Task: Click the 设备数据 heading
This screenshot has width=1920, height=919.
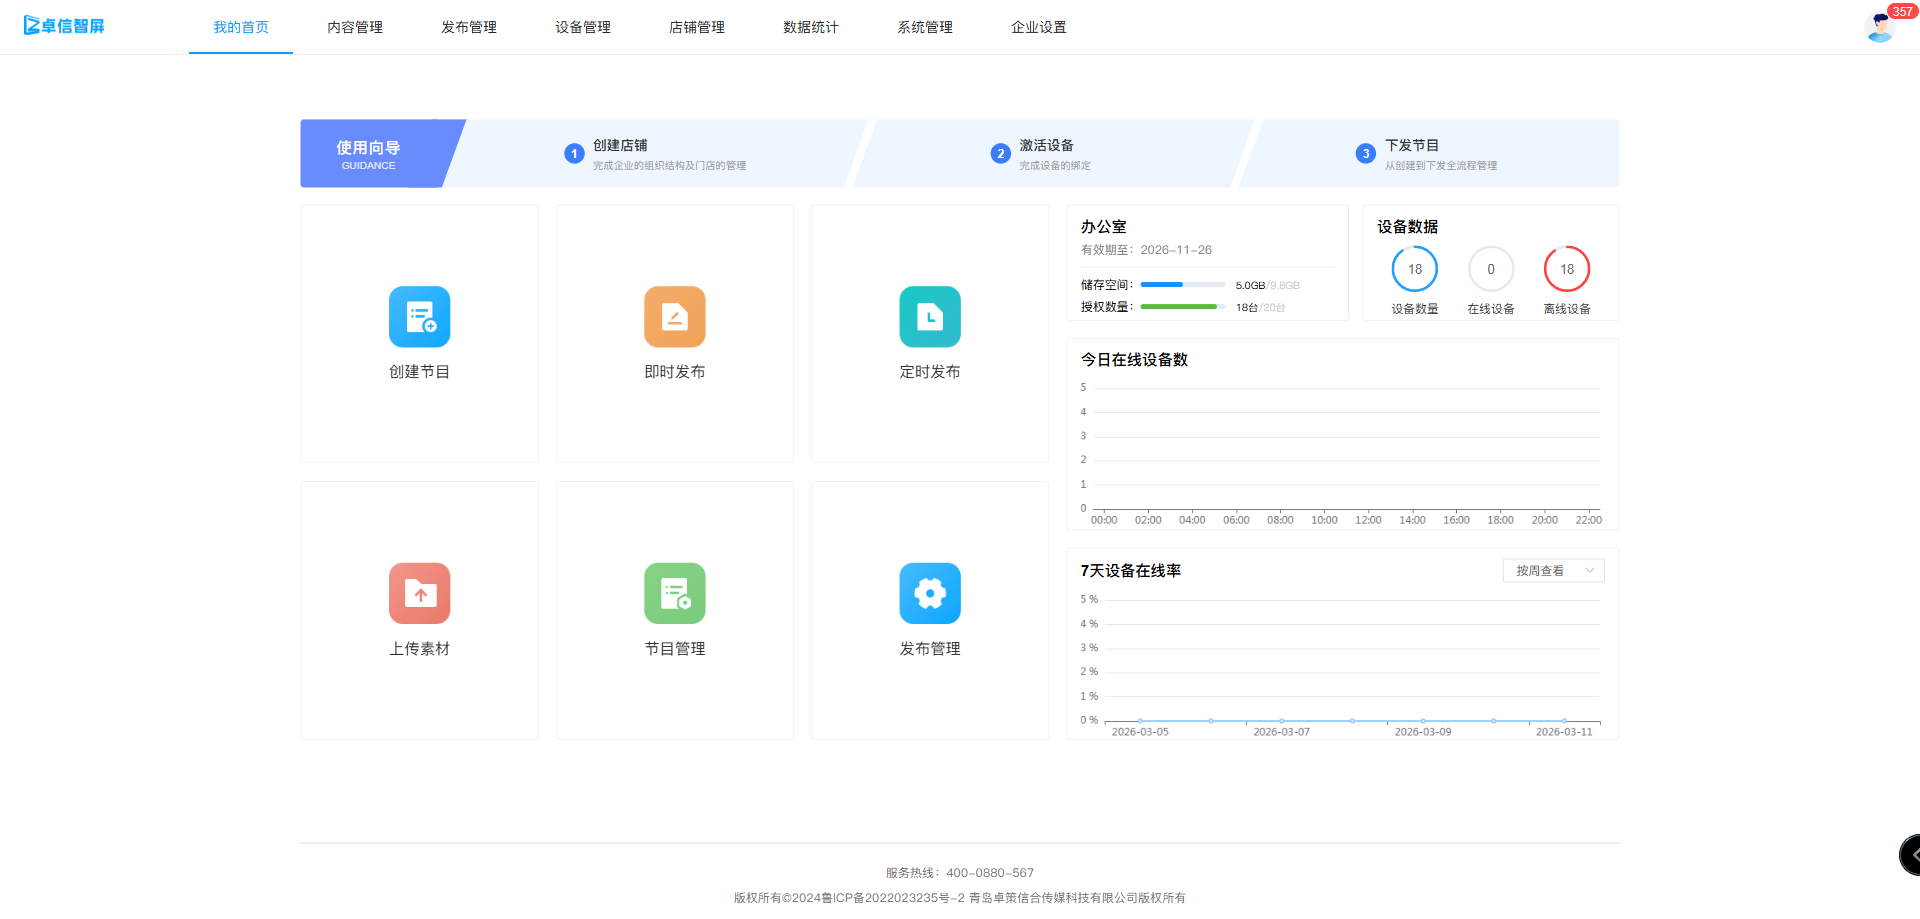Action: pos(1407,227)
